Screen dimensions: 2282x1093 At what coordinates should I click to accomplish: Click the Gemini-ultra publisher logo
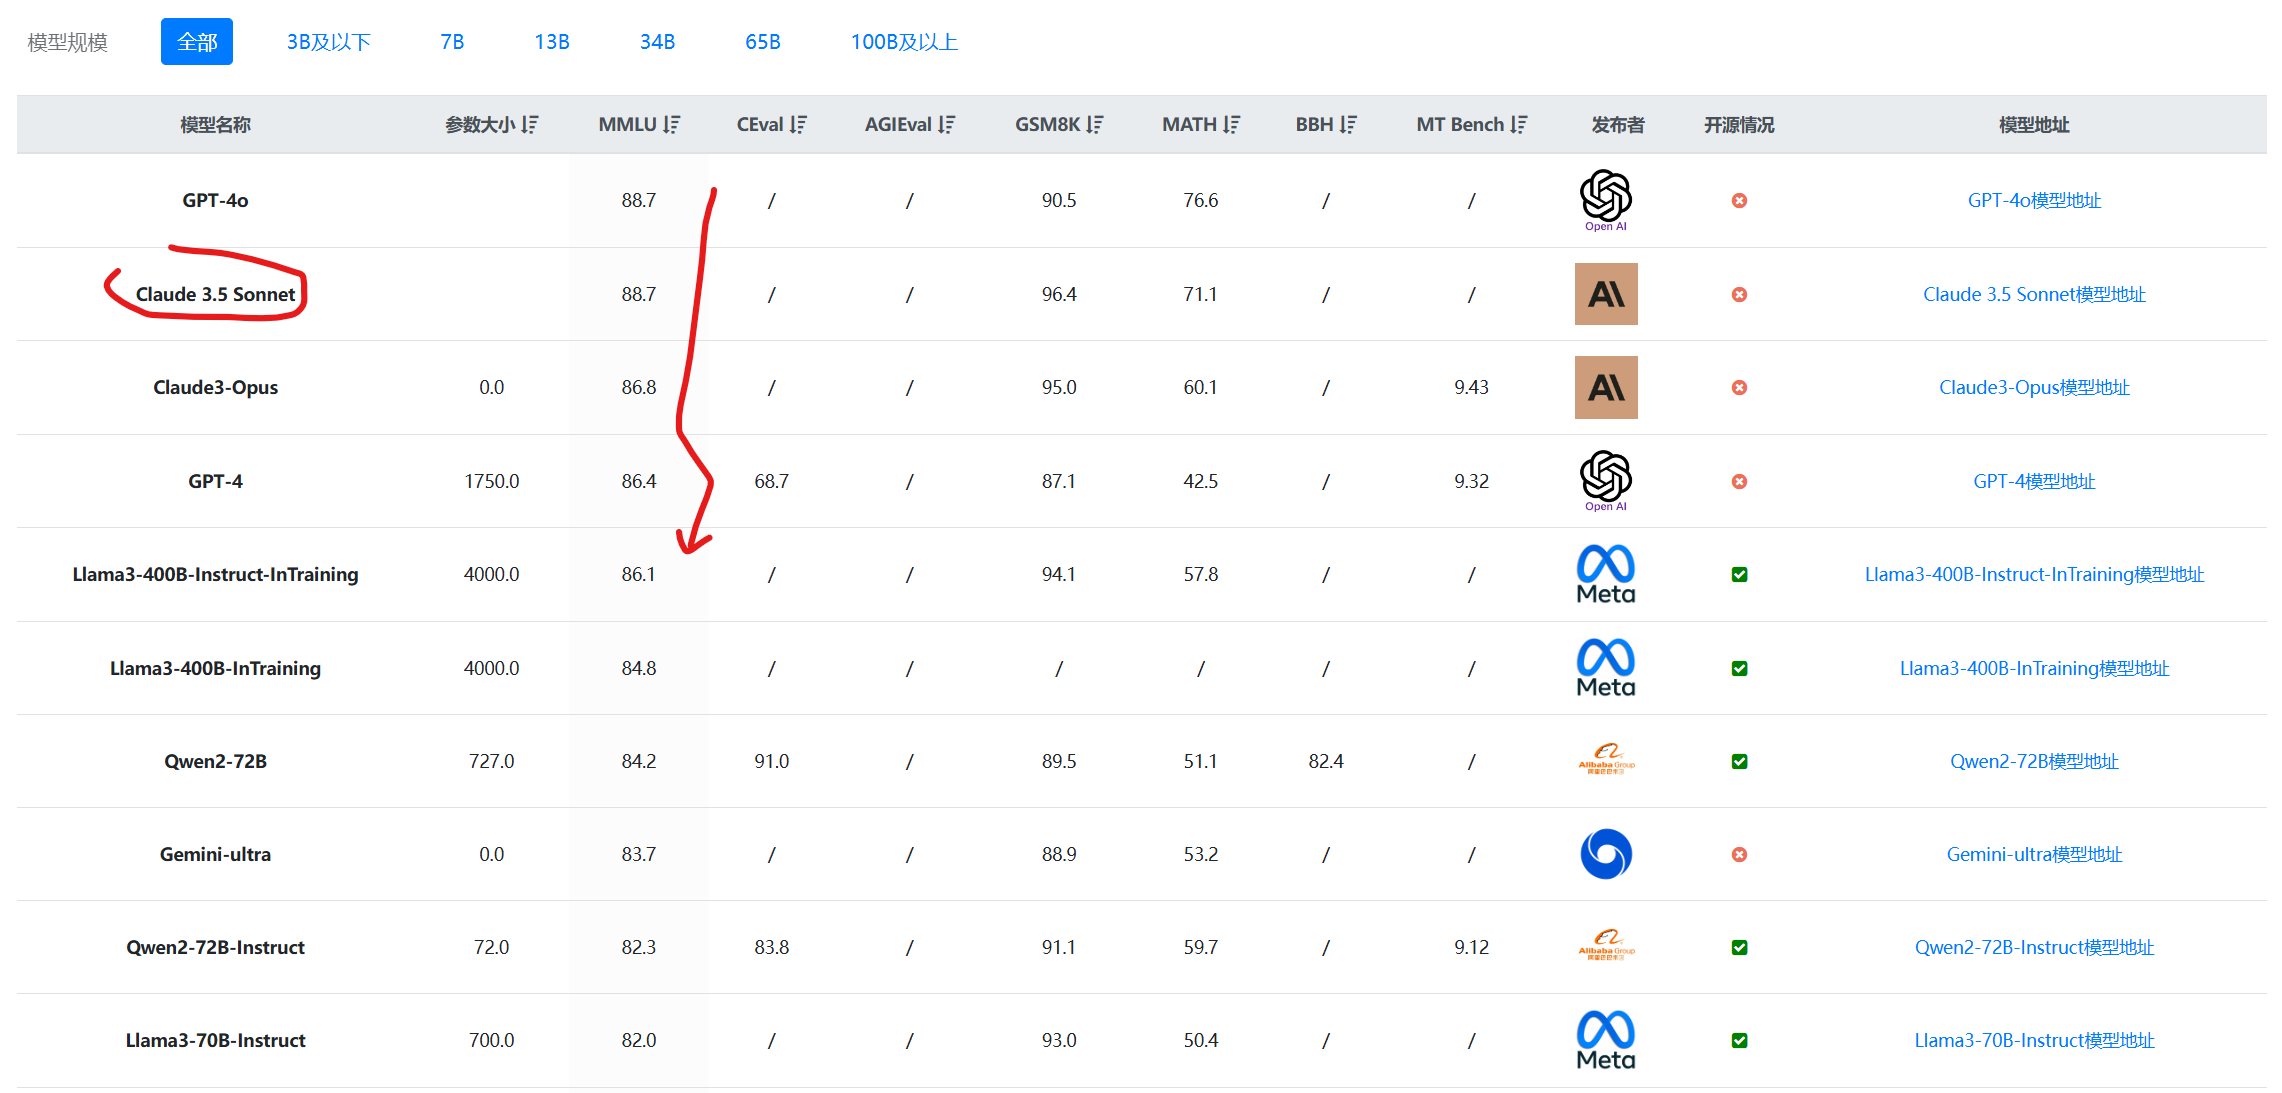pos(1606,854)
